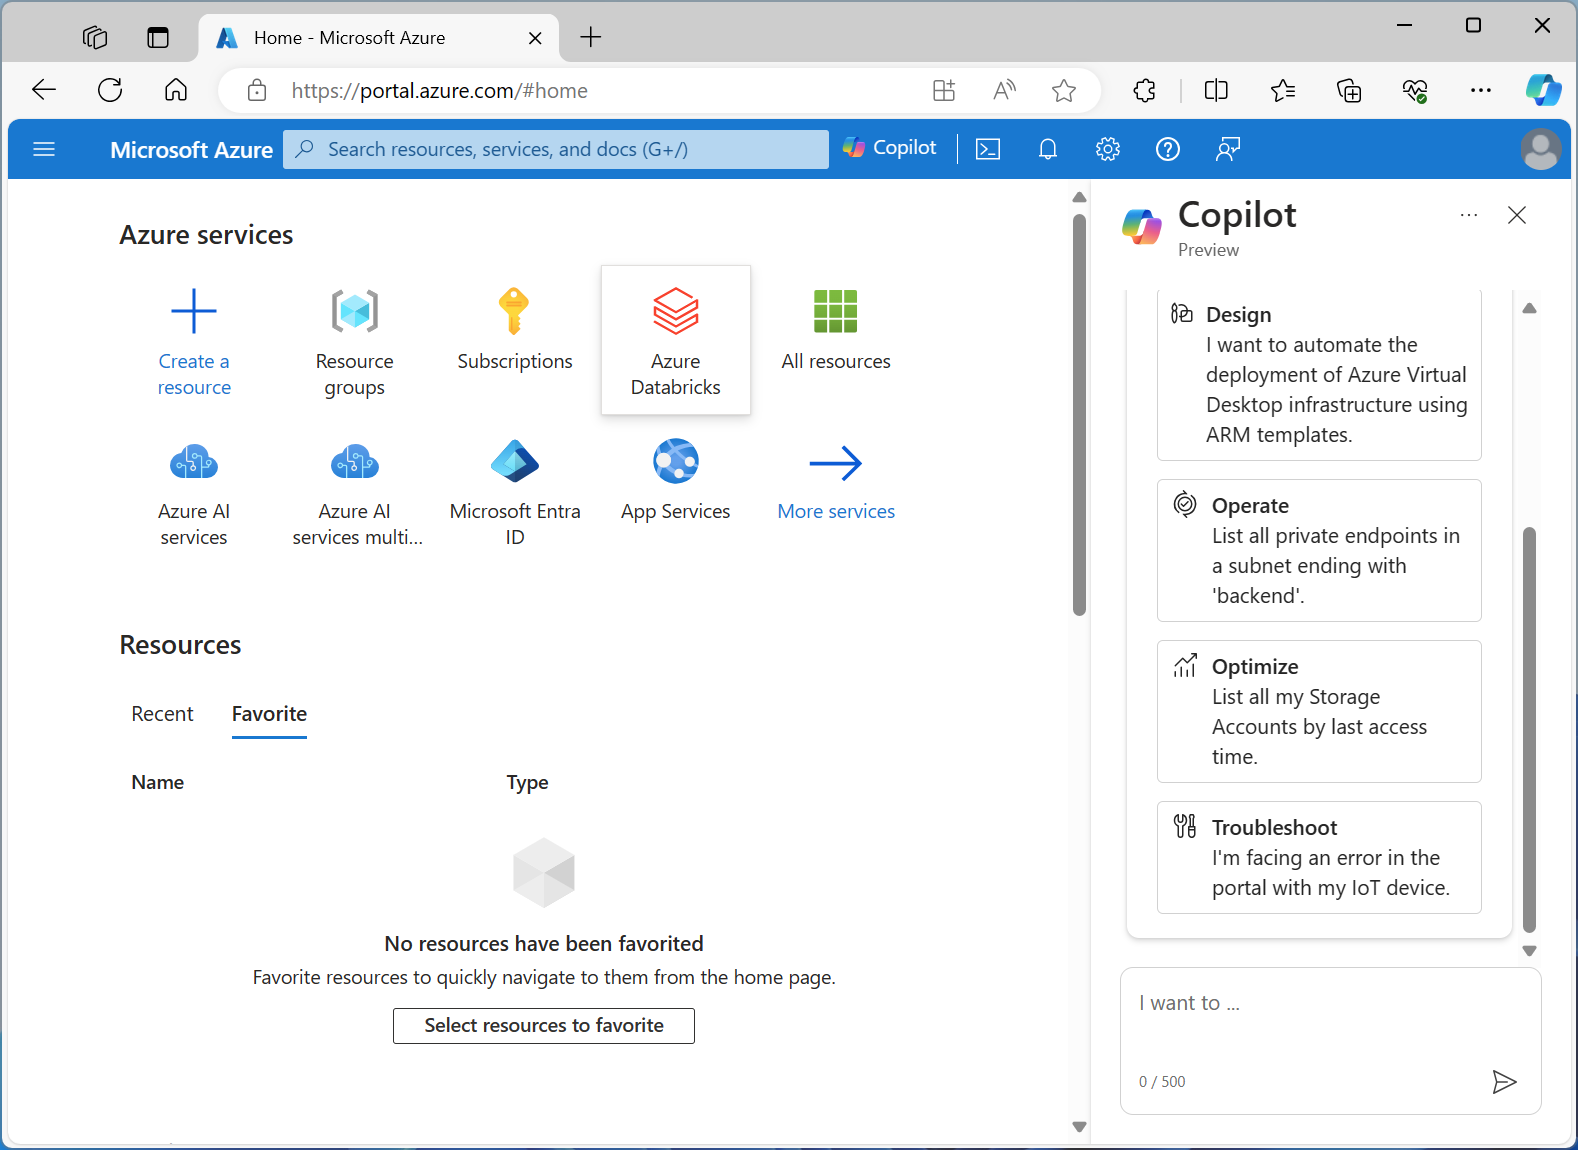Open the Edge app available icon in address bar
The width and height of the screenshot is (1578, 1150).
coord(944,90)
